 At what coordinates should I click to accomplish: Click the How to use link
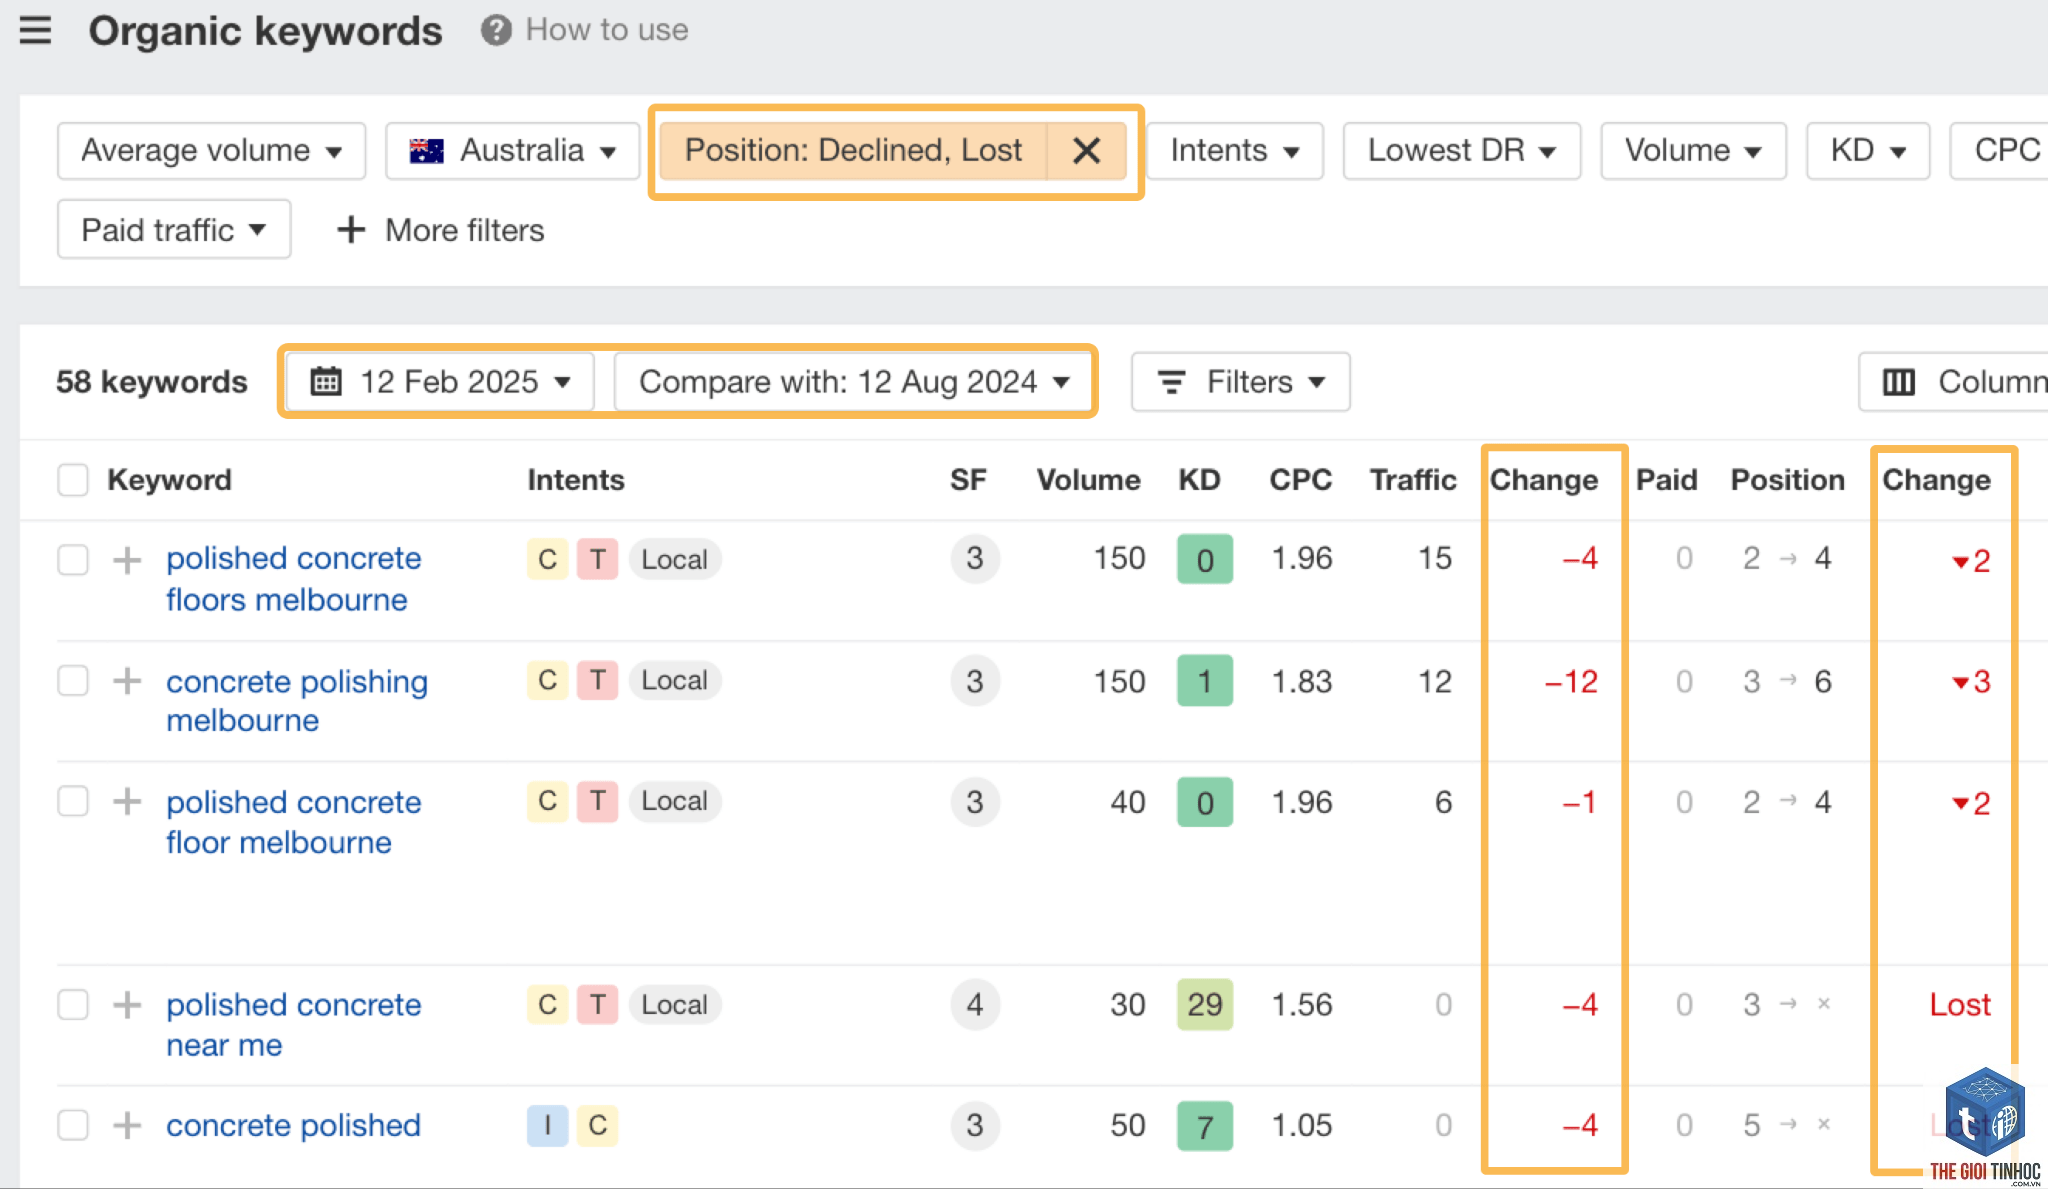click(x=607, y=30)
